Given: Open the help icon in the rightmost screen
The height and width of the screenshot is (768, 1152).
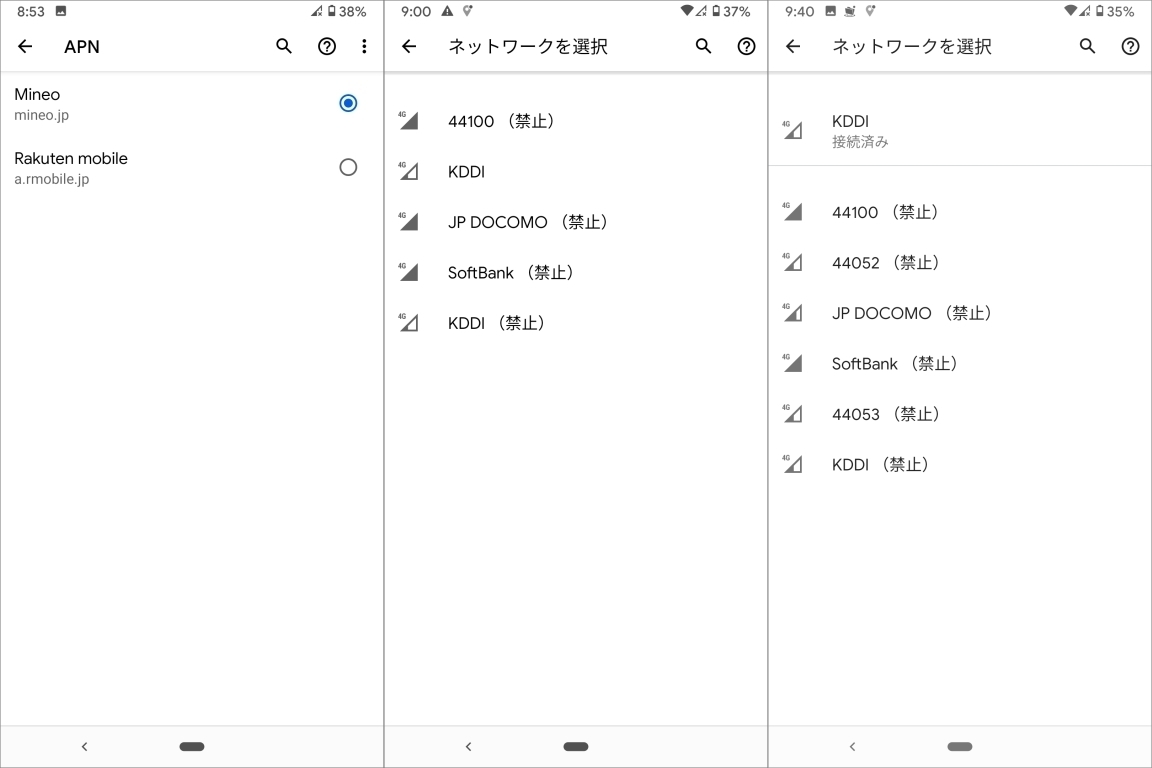Looking at the screenshot, I should (x=1130, y=46).
